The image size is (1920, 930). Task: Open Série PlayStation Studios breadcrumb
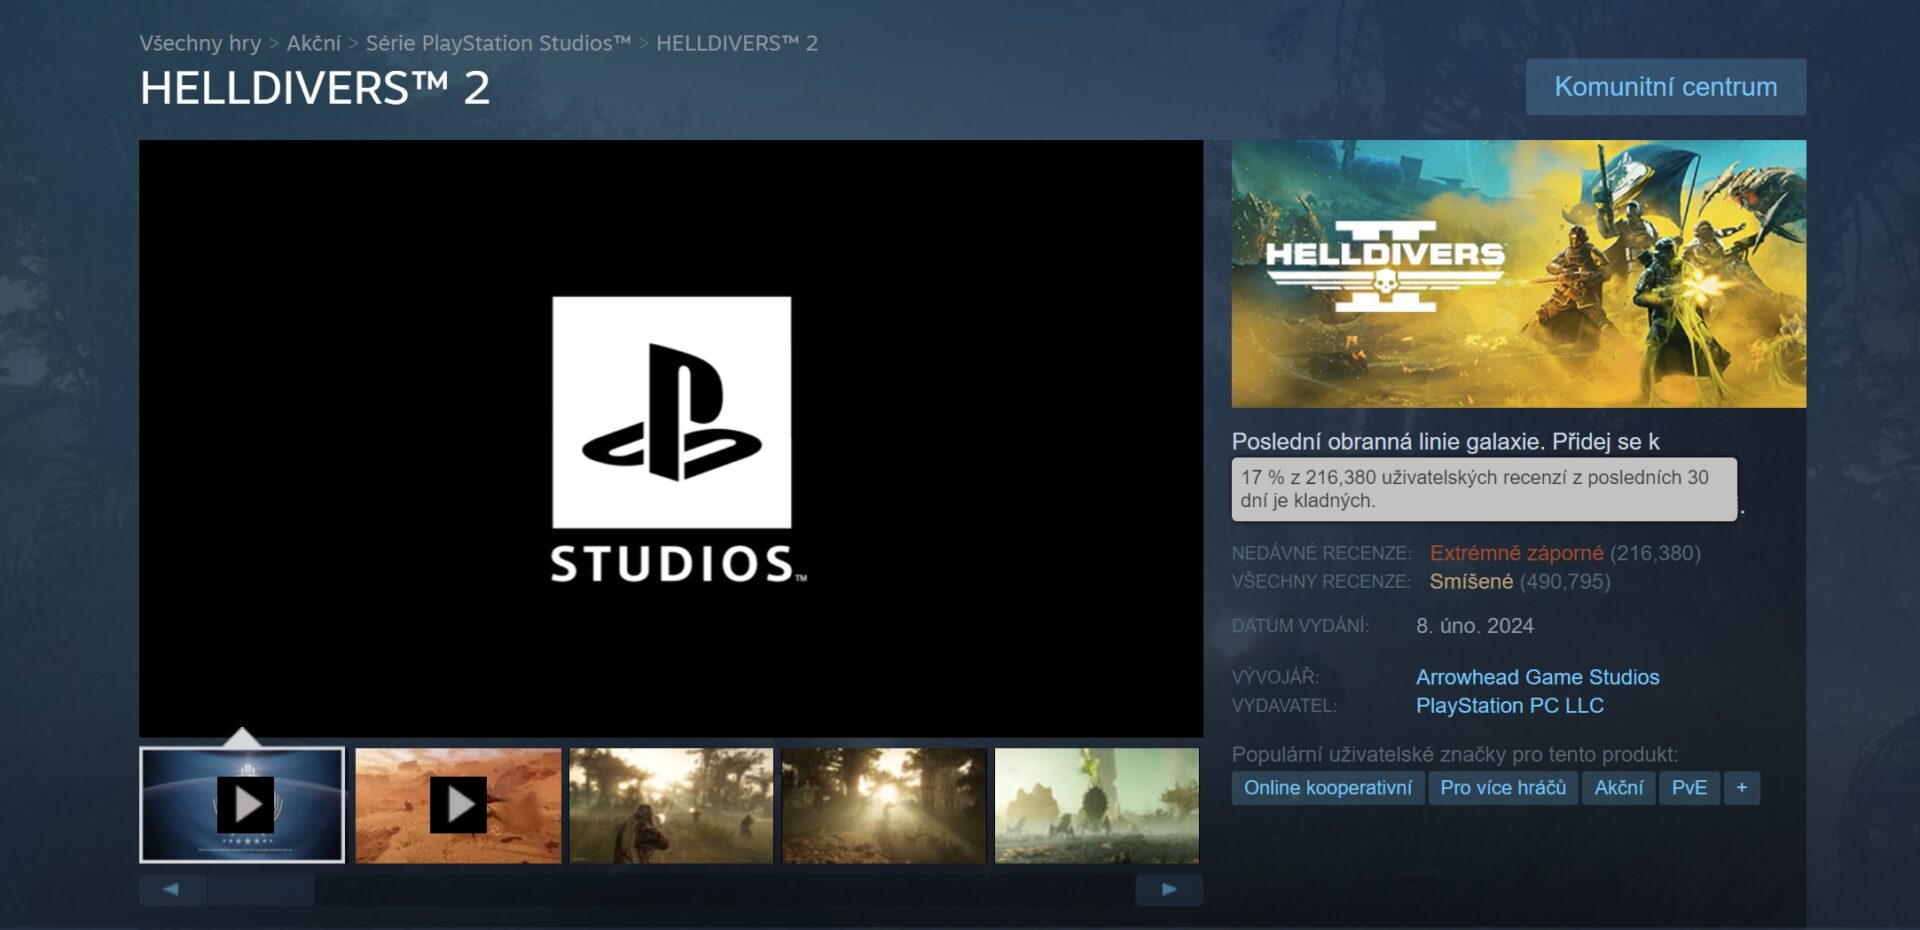pyautogui.click(x=498, y=43)
